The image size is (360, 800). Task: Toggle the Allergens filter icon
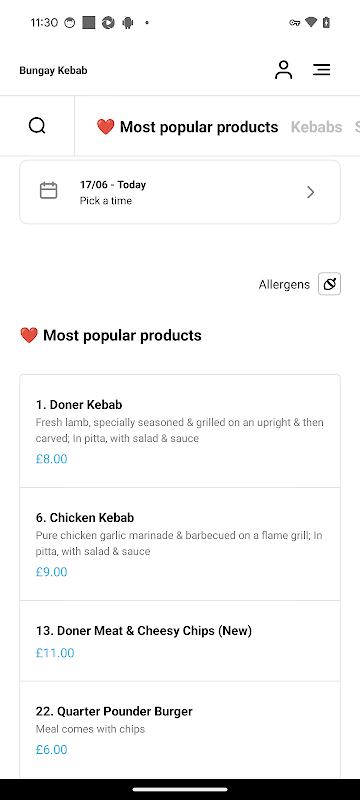[x=329, y=284]
